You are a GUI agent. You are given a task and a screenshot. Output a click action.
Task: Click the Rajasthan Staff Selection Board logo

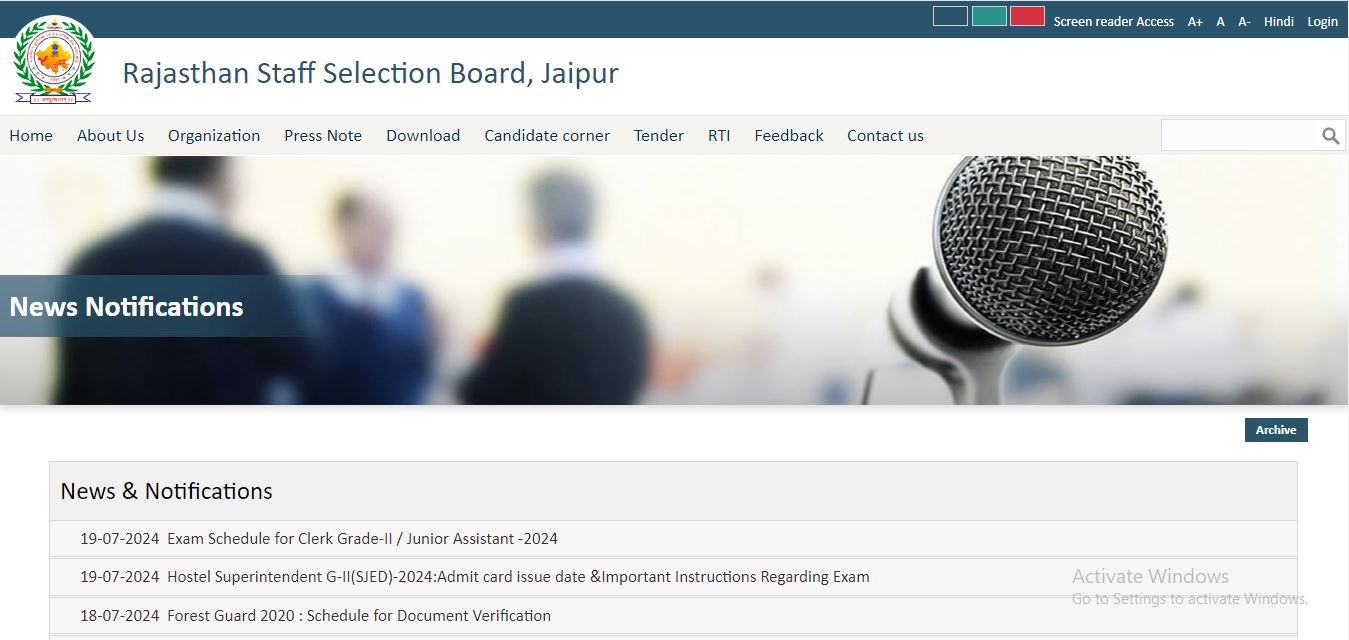click(53, 62)
